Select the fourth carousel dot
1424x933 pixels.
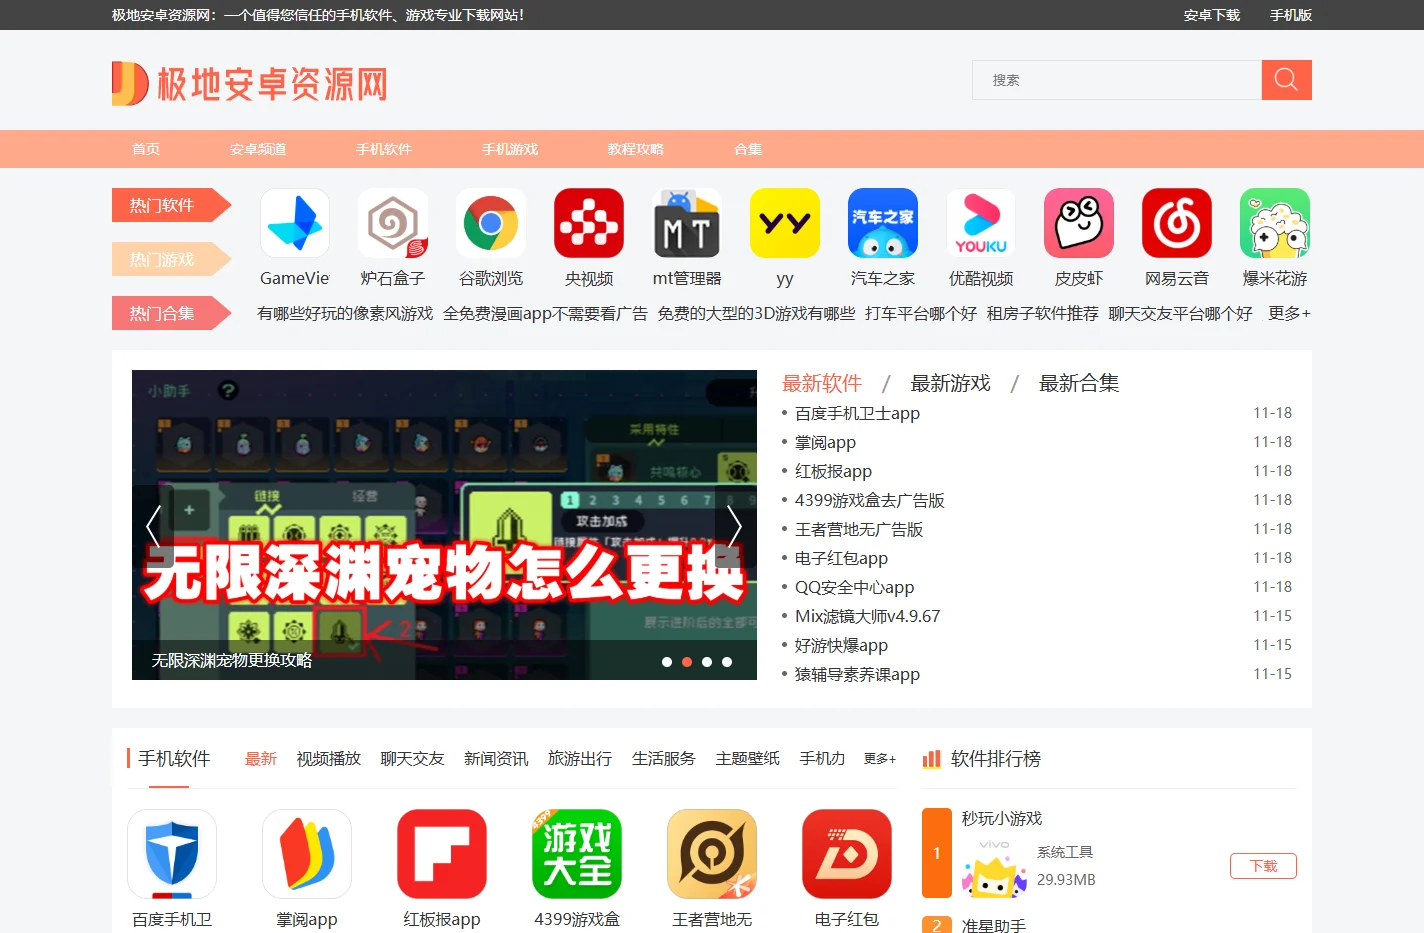coord(727,662)
